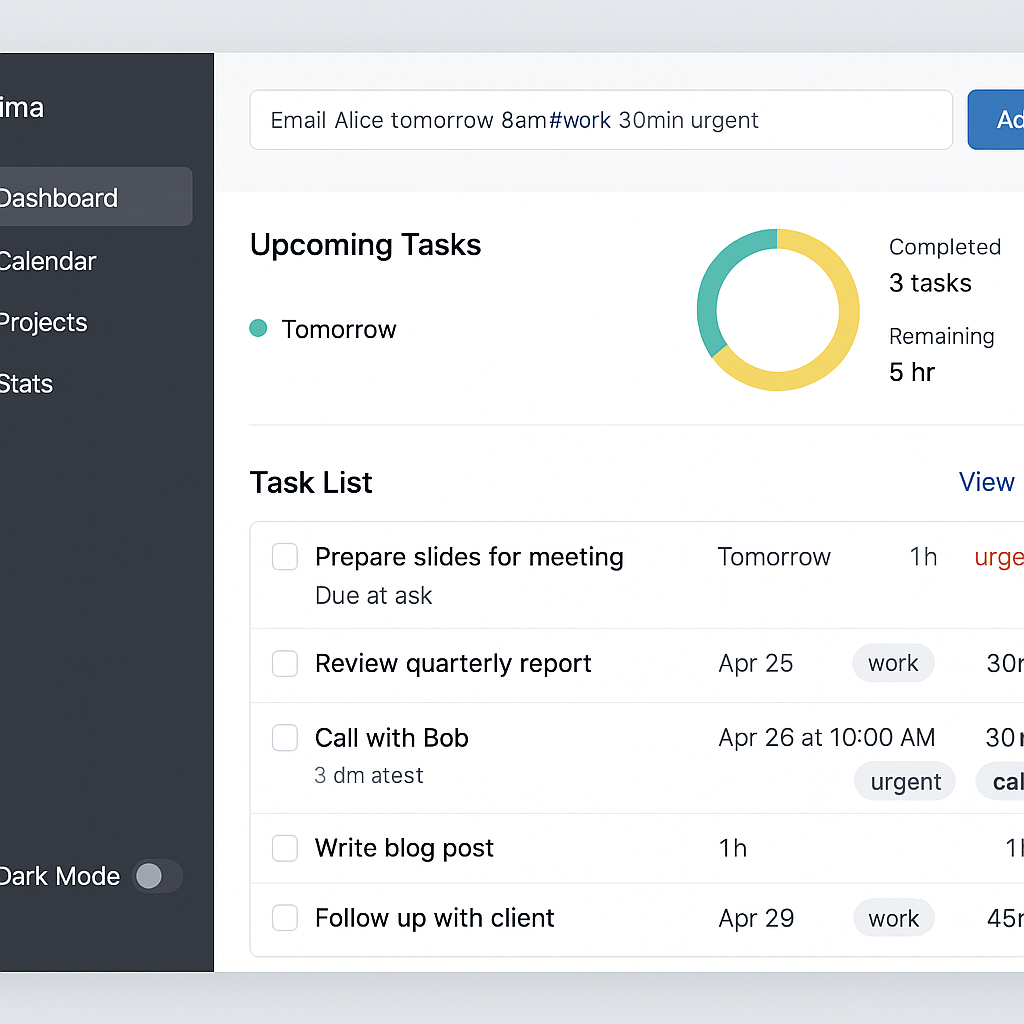The height and width of the screenshot is (1024, 1024).
Task: Click the View link beside Task List
Action: coord(987,482)
